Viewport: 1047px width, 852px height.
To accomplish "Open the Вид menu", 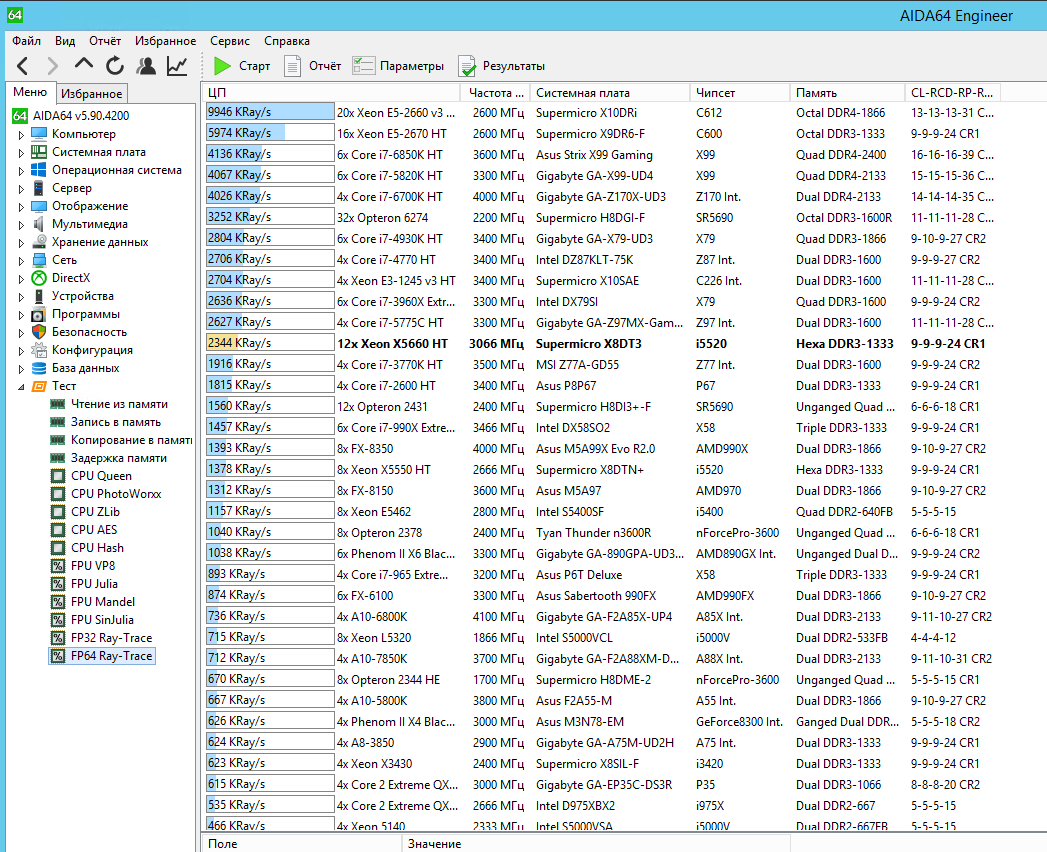I will [x=65, y=41].
